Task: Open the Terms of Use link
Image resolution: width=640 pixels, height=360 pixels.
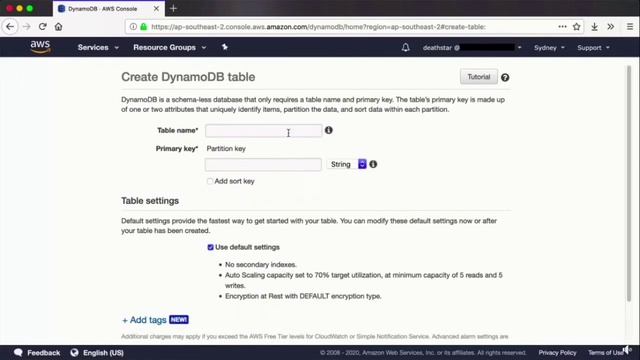Action: (x=606, y=353)
